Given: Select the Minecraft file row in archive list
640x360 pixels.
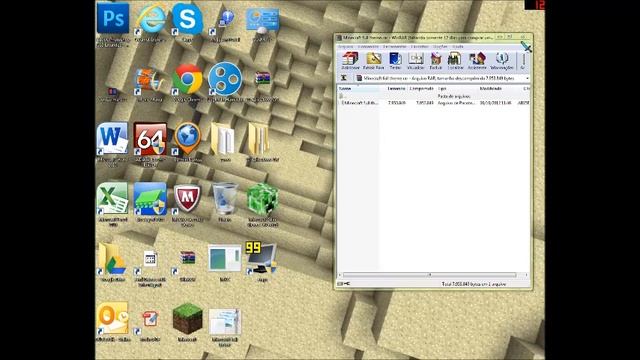Looking at the screenshot, I should (x=434, y=103).
